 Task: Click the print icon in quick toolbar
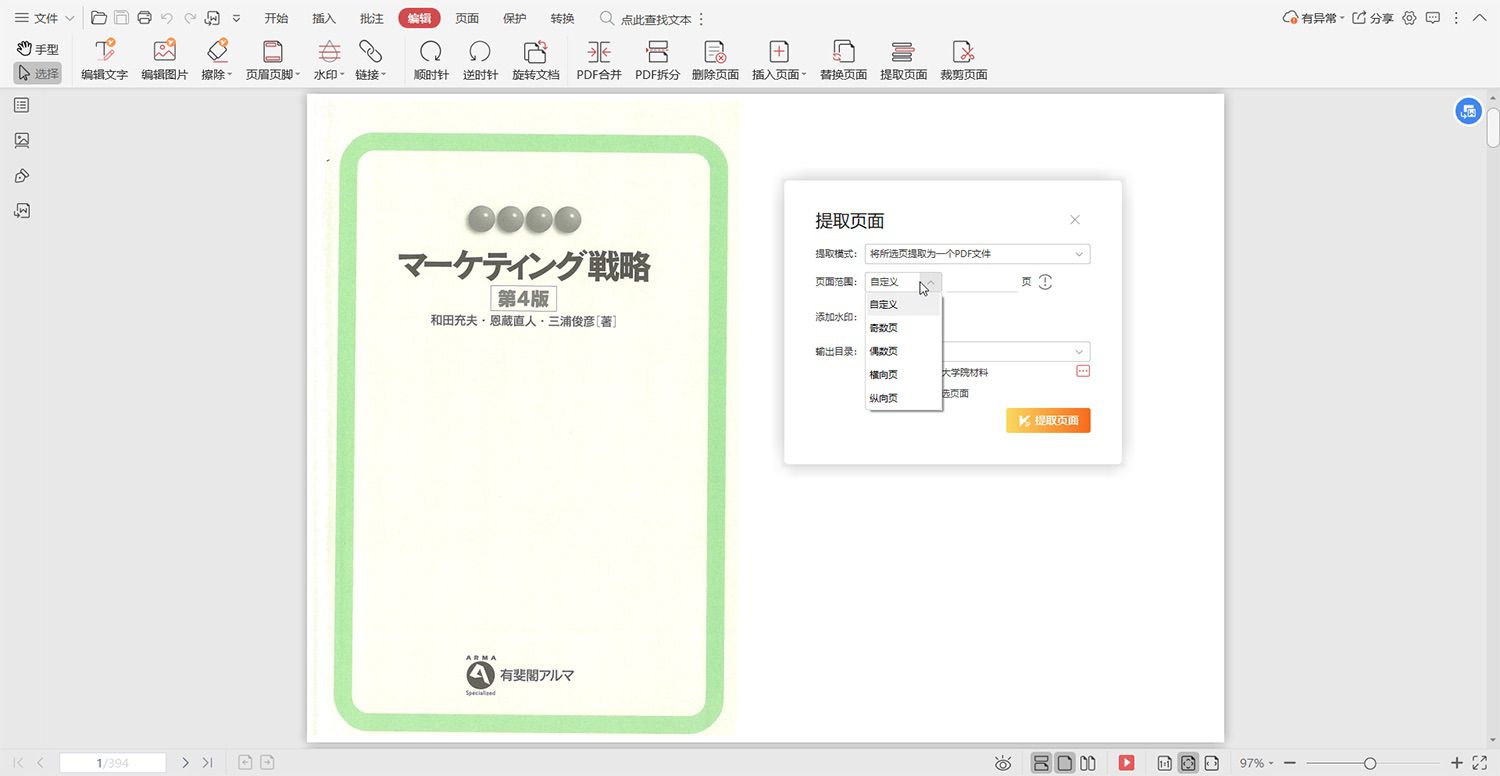[x=144, y=18]
